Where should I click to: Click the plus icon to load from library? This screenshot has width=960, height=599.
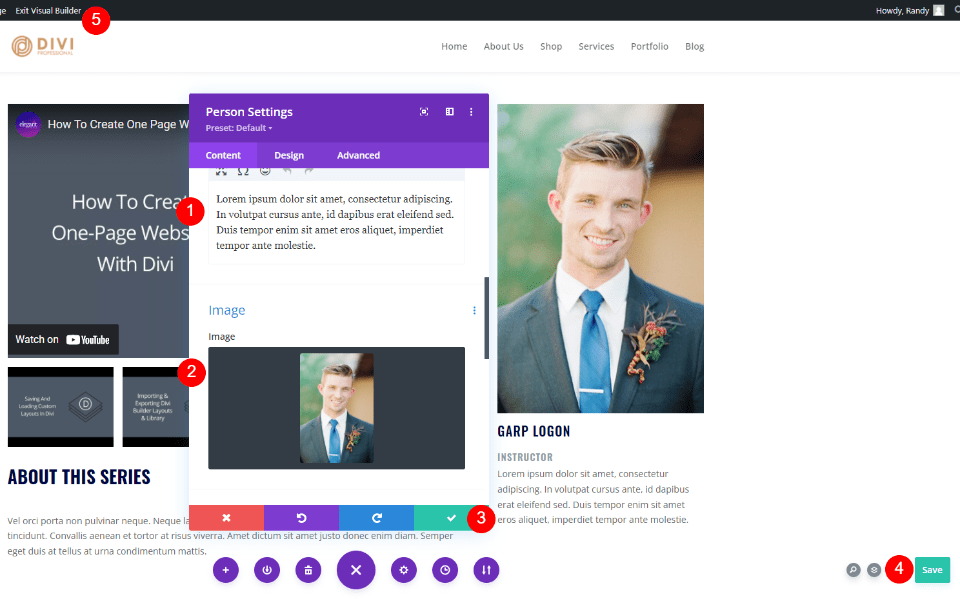coord(226,570)
